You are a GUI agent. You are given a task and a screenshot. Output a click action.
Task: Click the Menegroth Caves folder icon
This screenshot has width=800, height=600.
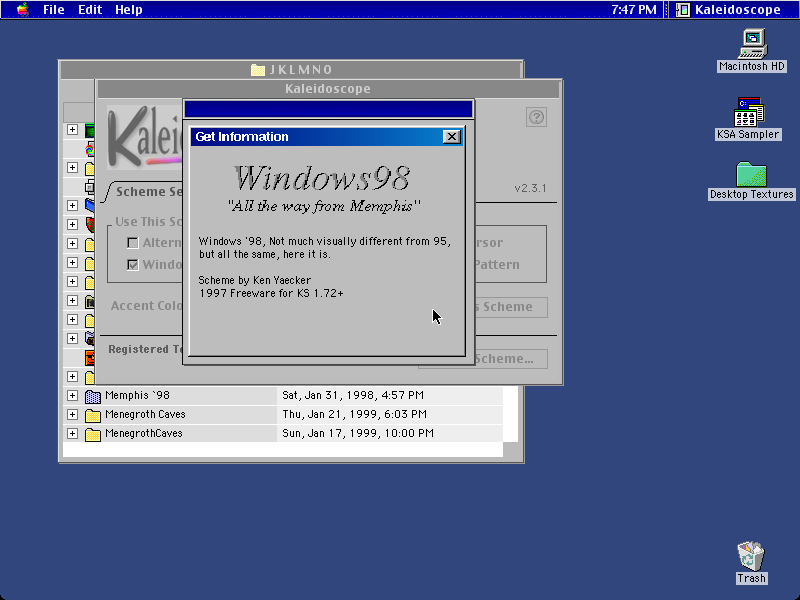[x=92, y=415]
